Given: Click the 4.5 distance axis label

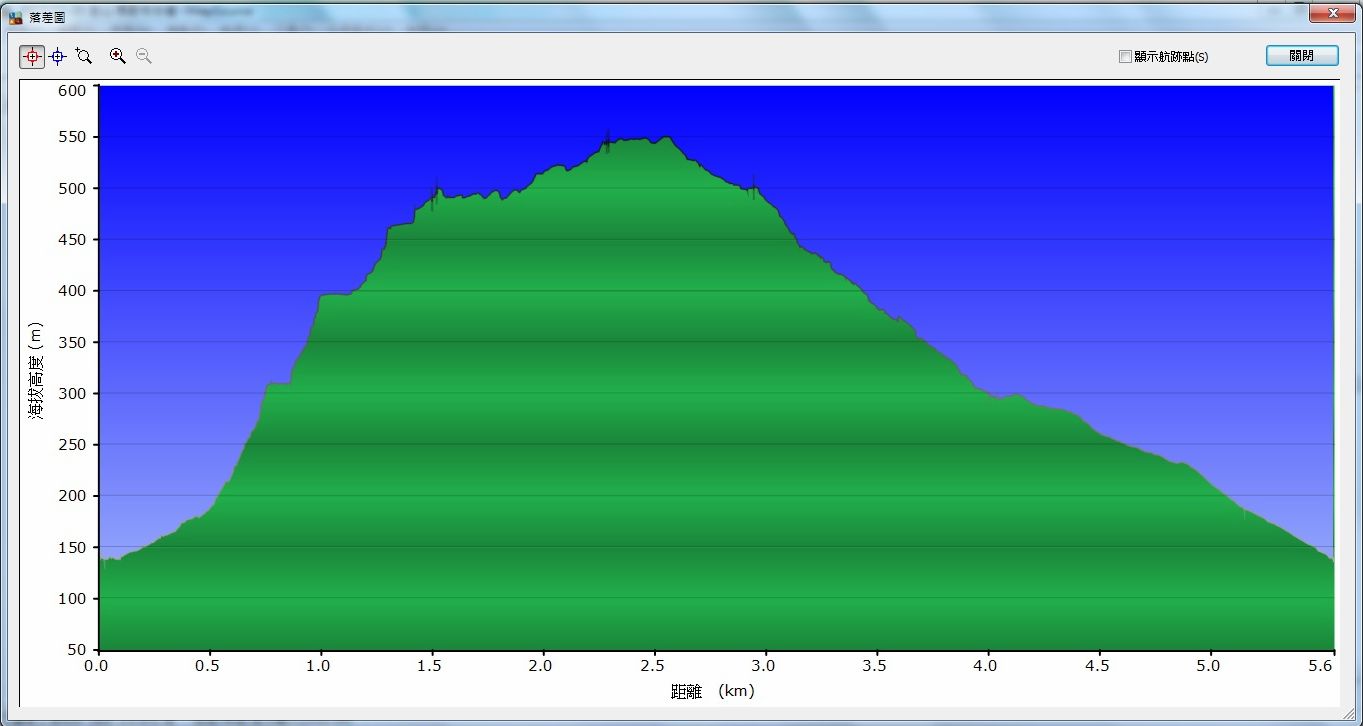Looking at the screenshot, I should pyautogui.click(x=1098, y=665).
